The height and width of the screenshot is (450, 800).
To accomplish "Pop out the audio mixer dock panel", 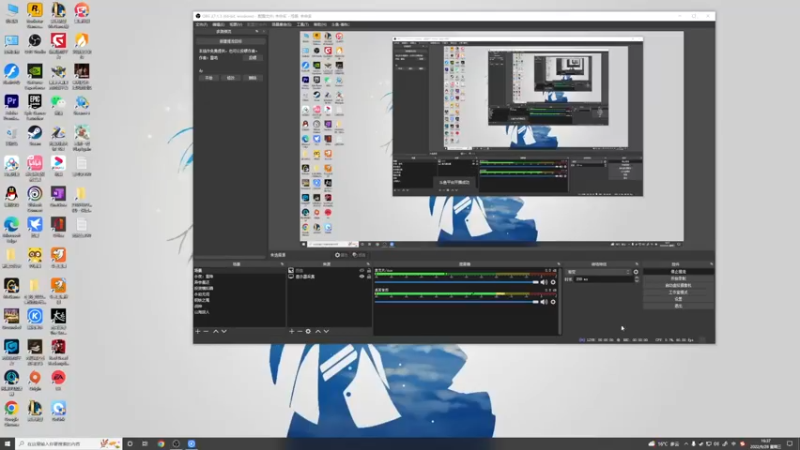I will 558,264.
